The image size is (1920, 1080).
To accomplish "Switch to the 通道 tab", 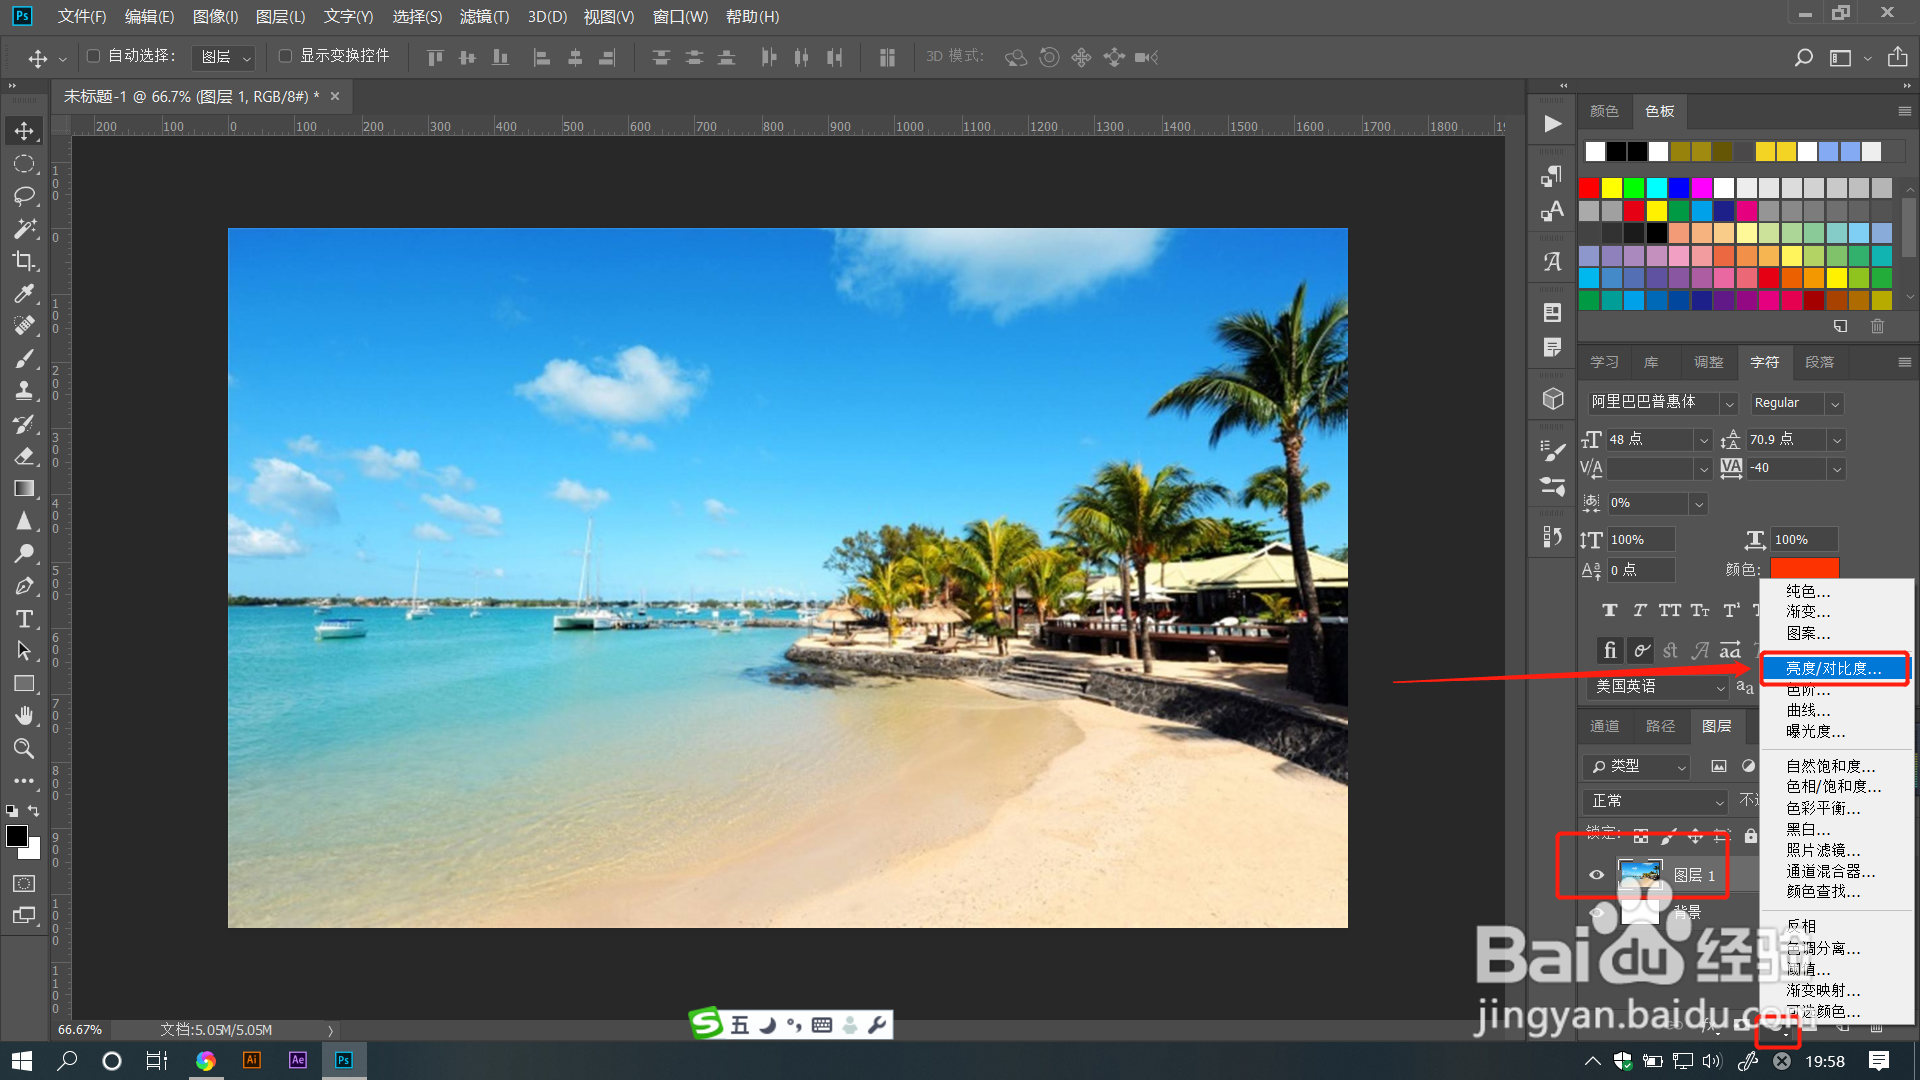I will point(1604,726).
